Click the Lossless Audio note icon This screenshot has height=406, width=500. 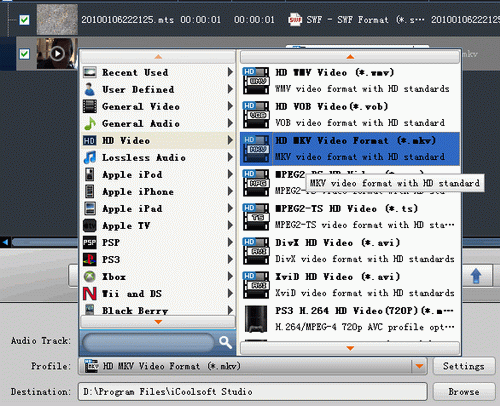click(x=90, y=157)
